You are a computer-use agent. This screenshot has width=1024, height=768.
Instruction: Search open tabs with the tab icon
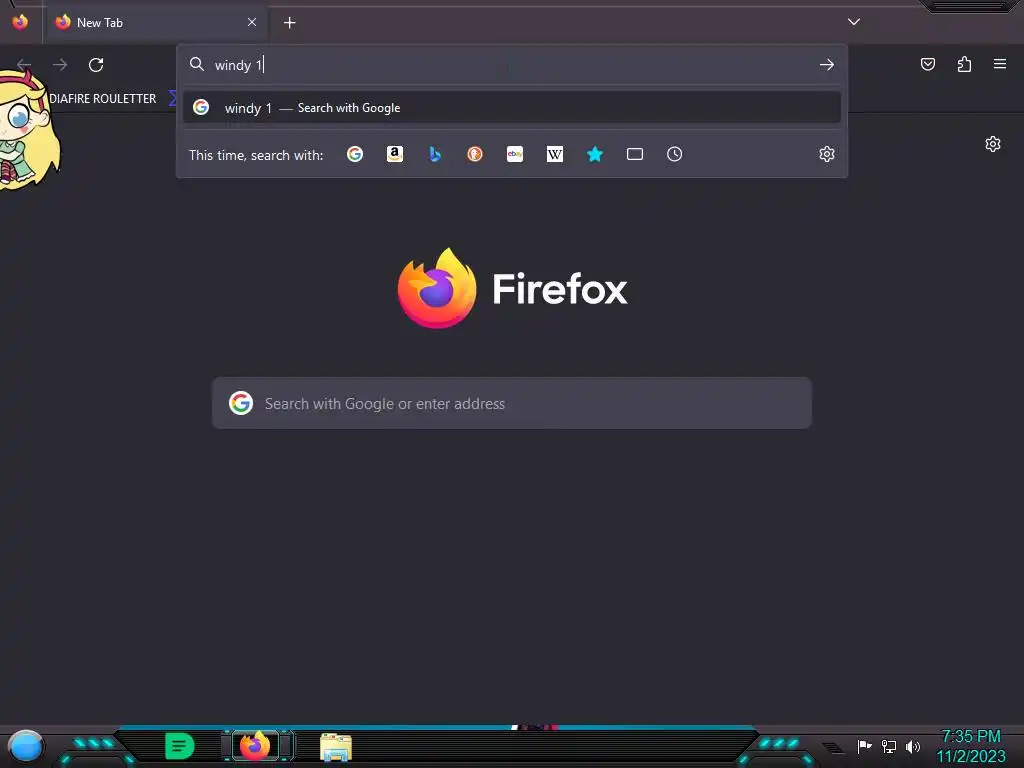635,154
